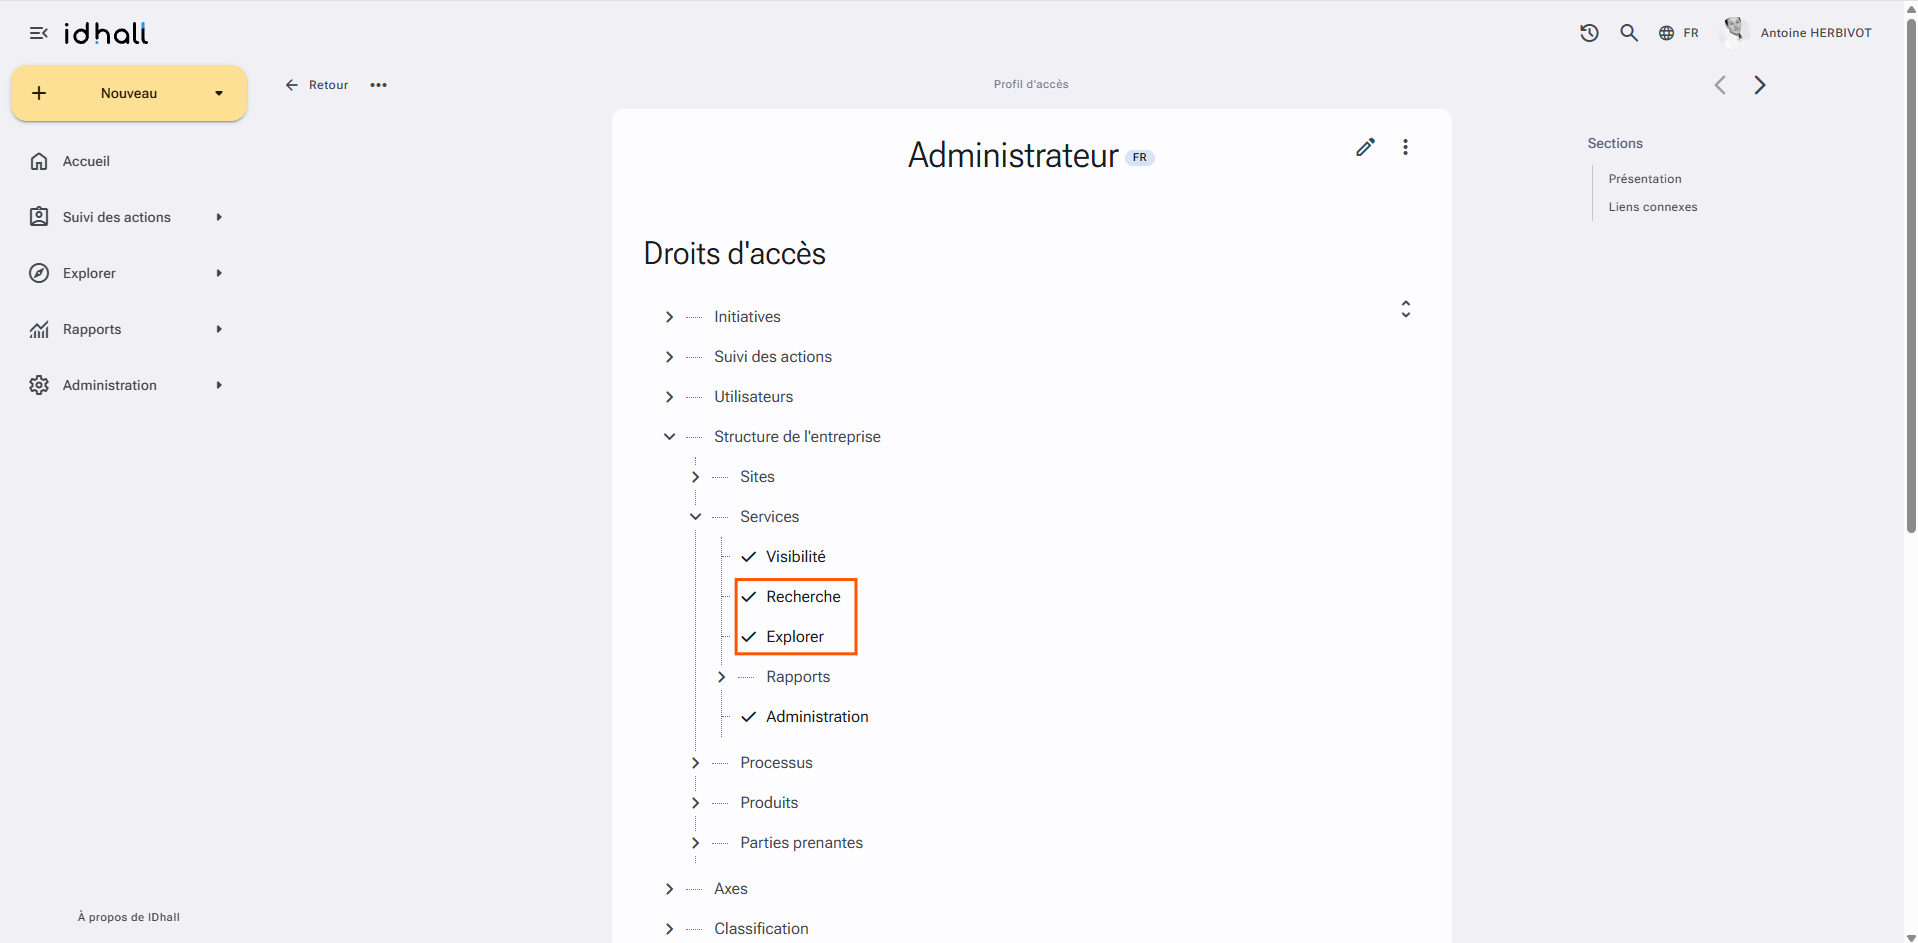Expand the Initiatives tree node
The image size is (1918, 943).
pos(669,317)
